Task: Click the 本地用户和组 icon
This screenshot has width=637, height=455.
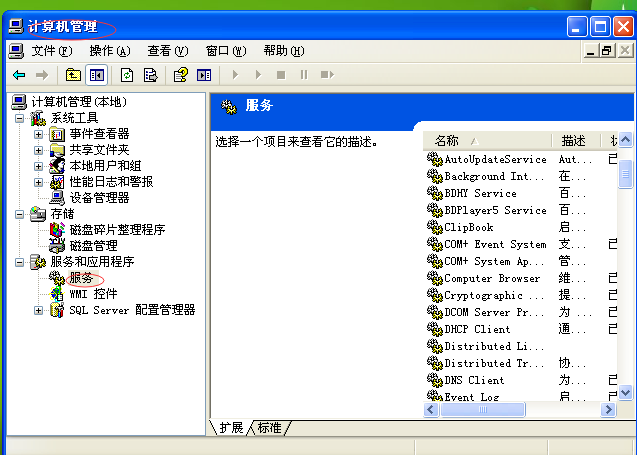Action: pos(57,166)
